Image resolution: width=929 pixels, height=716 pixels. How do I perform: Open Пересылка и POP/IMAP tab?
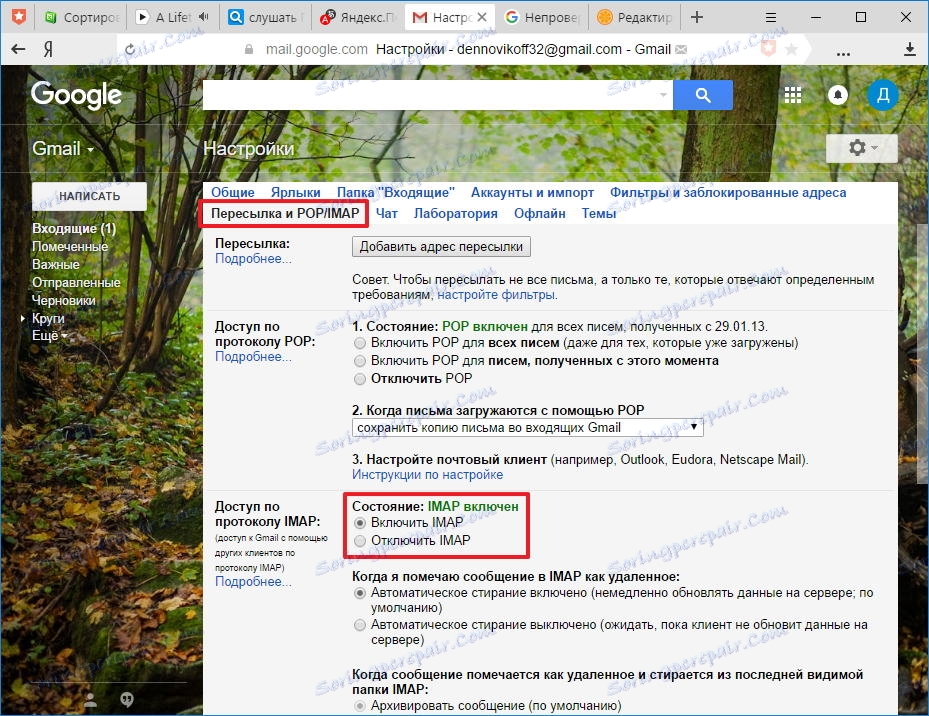click(x=285, y=213)
